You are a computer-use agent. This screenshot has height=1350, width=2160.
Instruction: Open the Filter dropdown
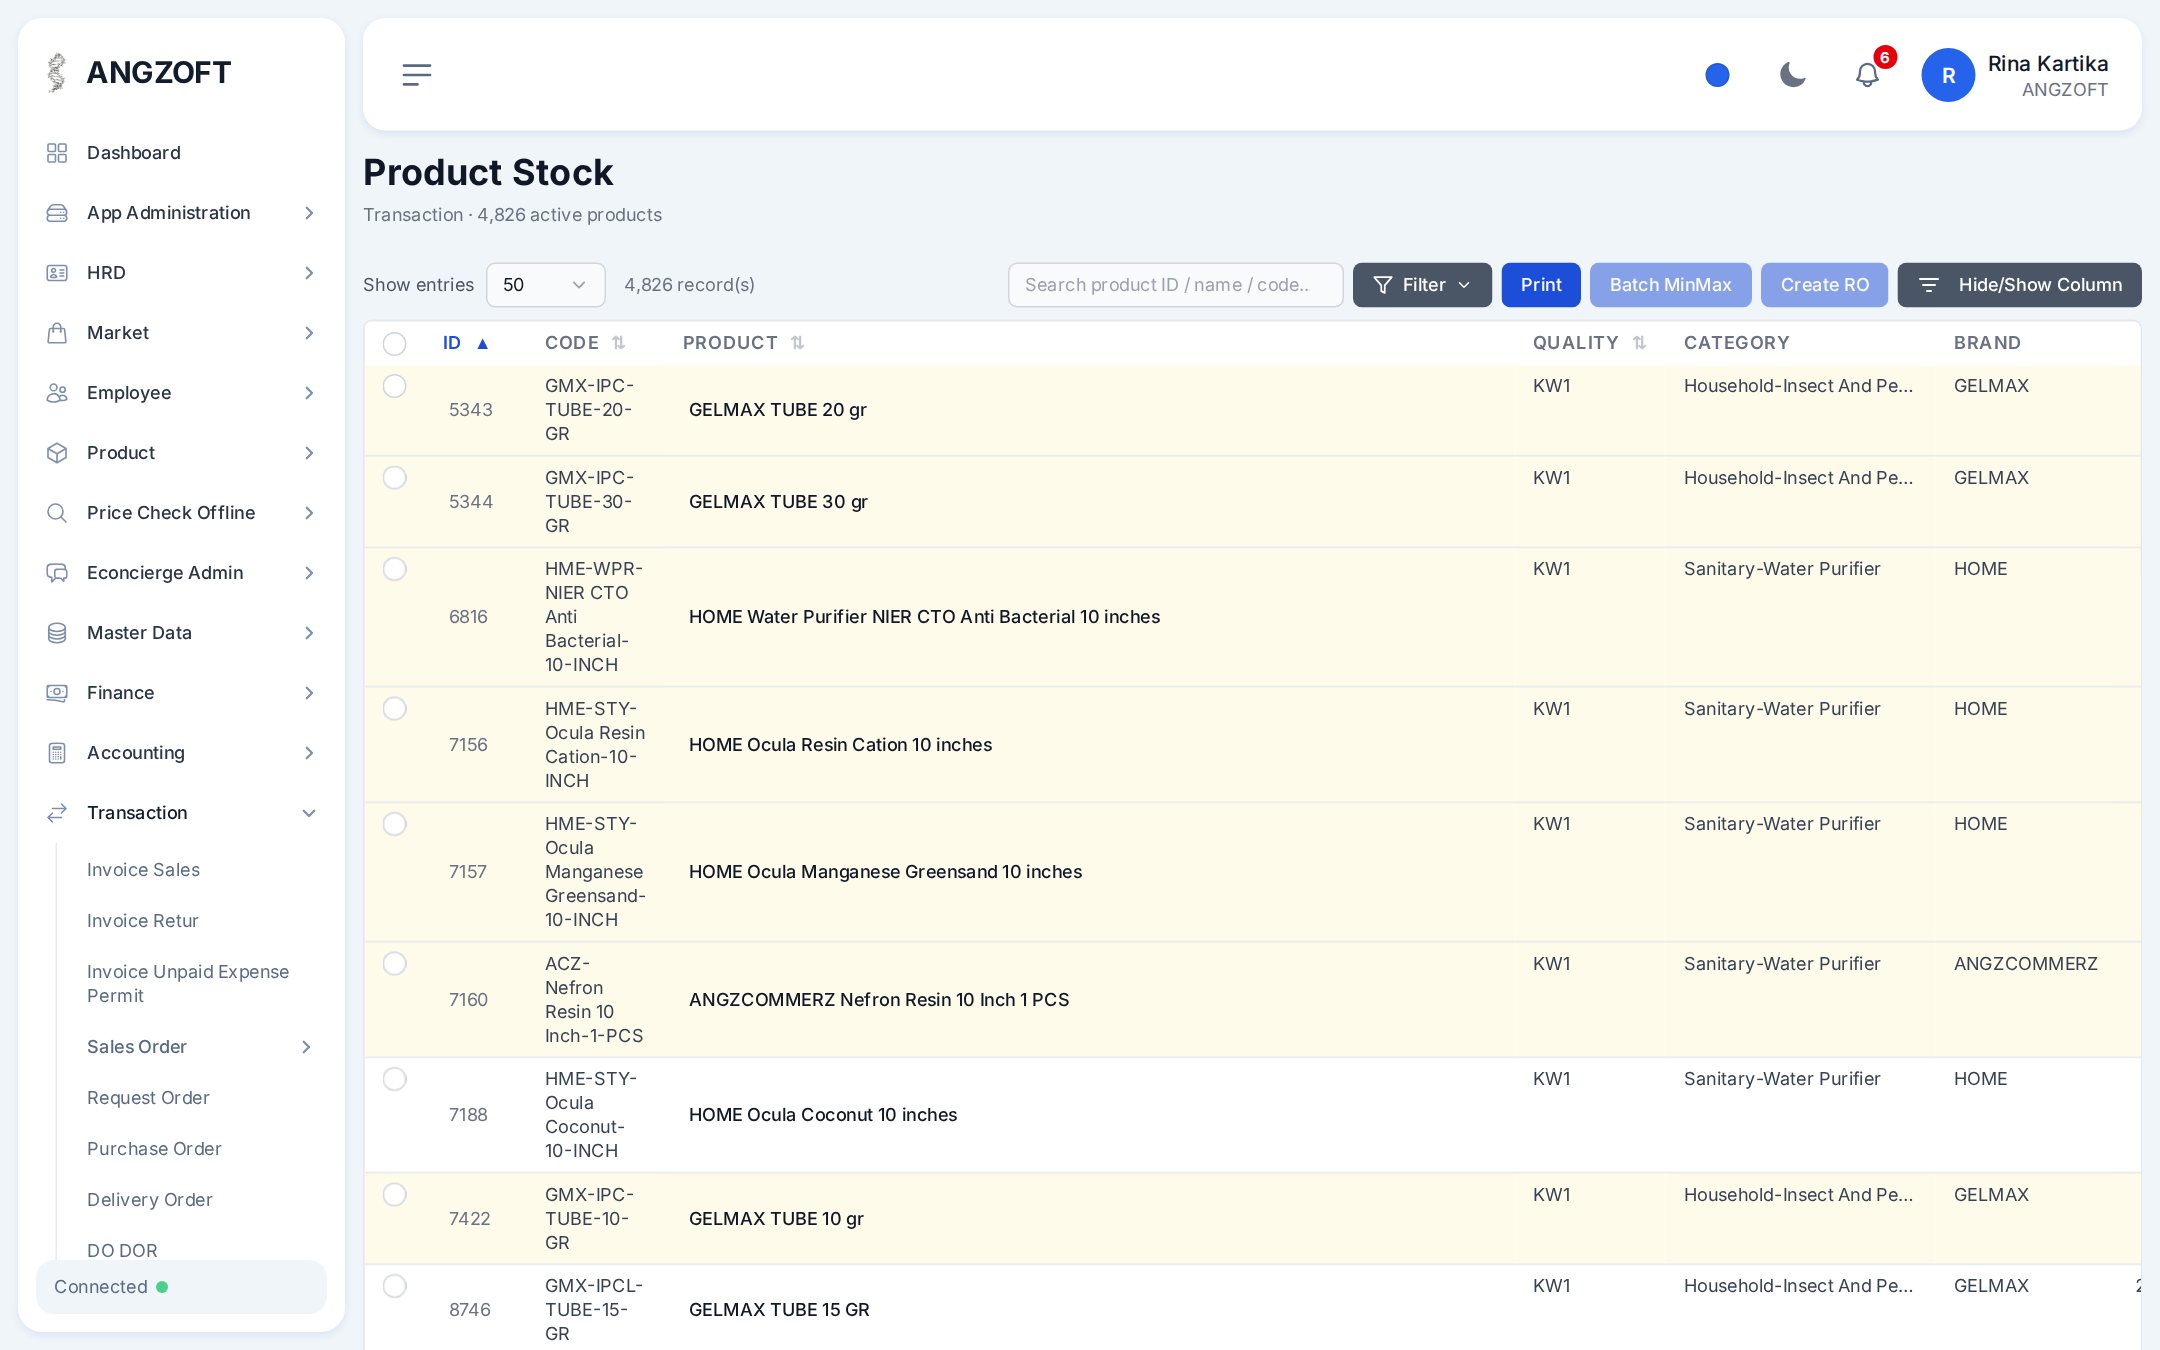click(x=1421, y=285)
